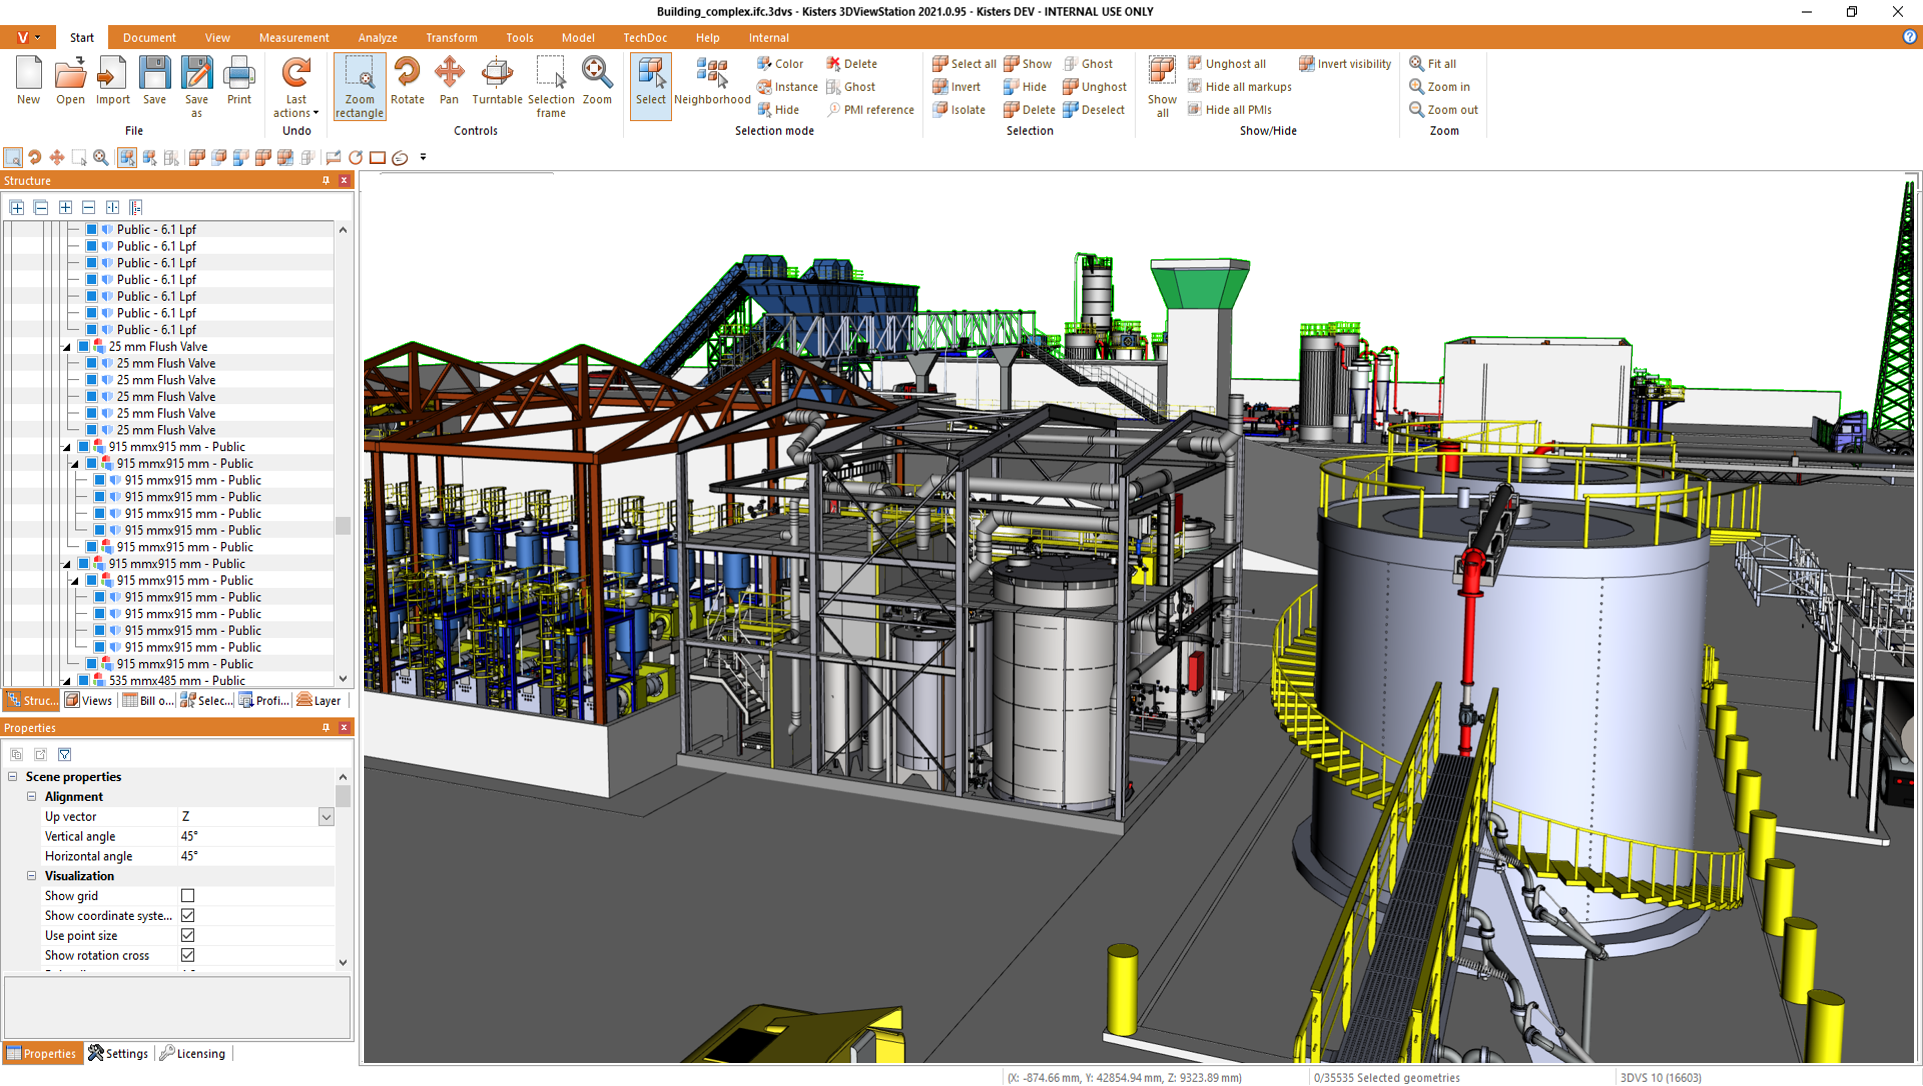Uncheck Show rotation cross

coord(188,955)
